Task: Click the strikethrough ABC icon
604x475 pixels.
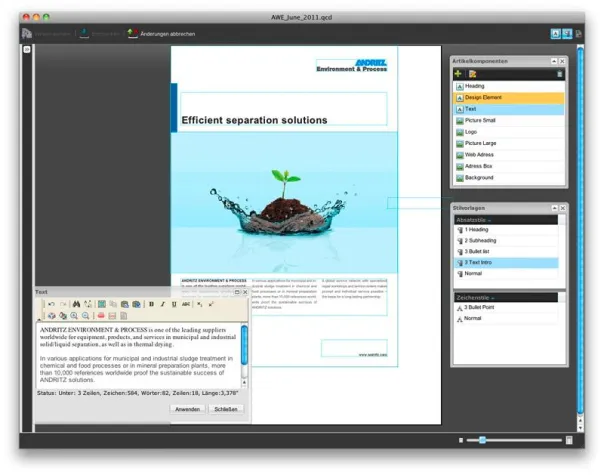Action: click(185, 303)
